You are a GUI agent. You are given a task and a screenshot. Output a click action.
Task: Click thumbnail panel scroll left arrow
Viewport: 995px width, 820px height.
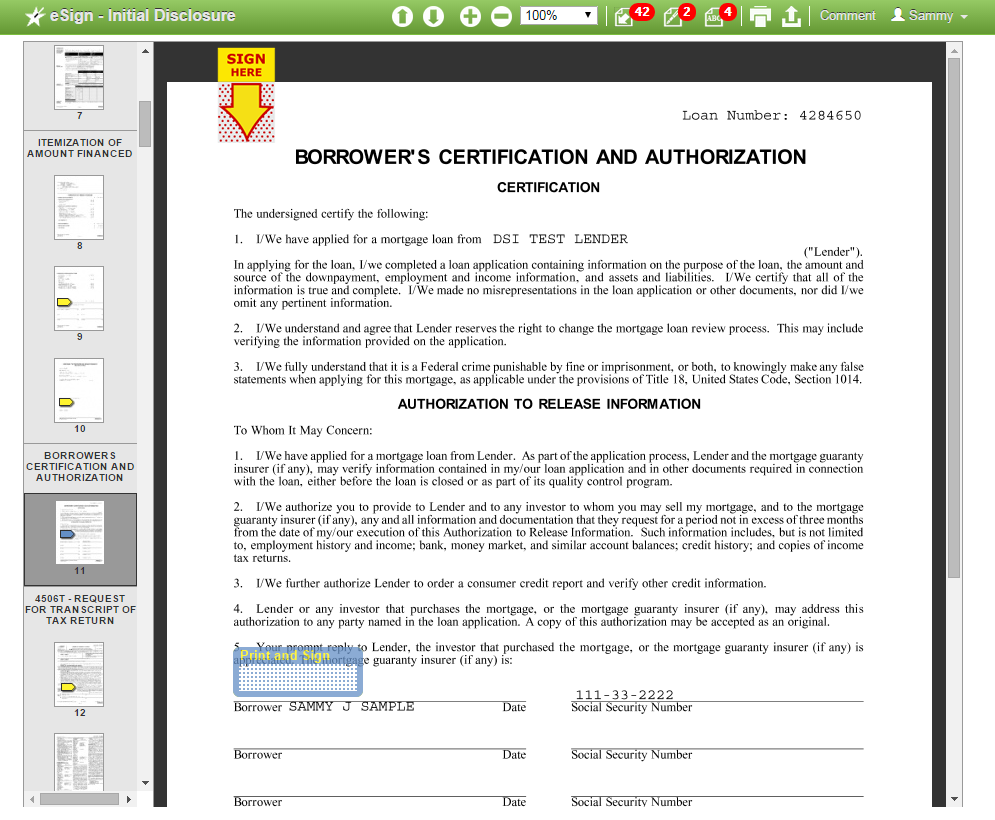32,799
